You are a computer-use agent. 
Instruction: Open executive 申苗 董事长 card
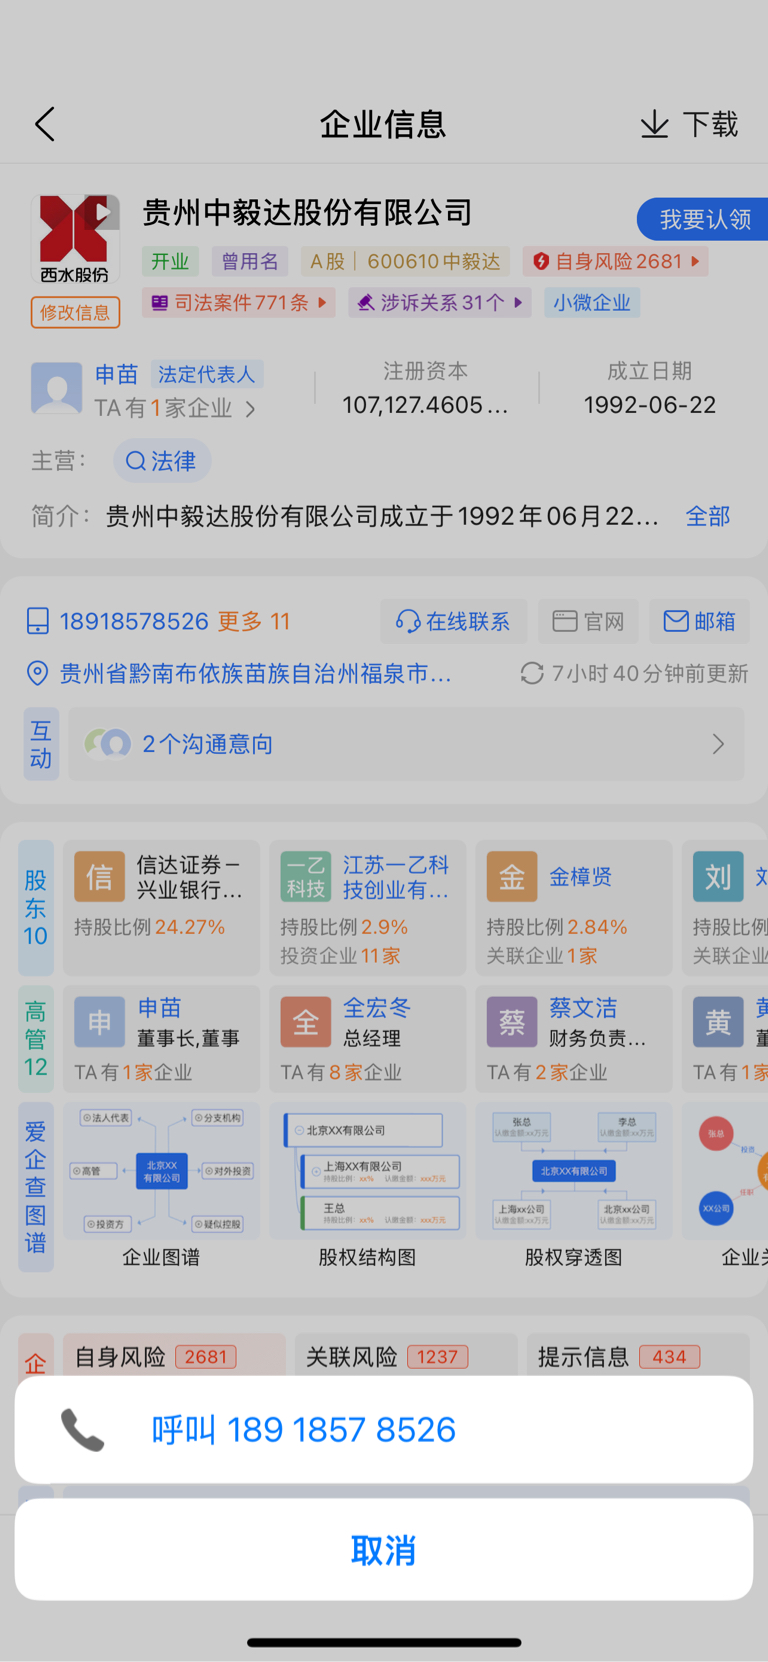tap(161, 1039)
